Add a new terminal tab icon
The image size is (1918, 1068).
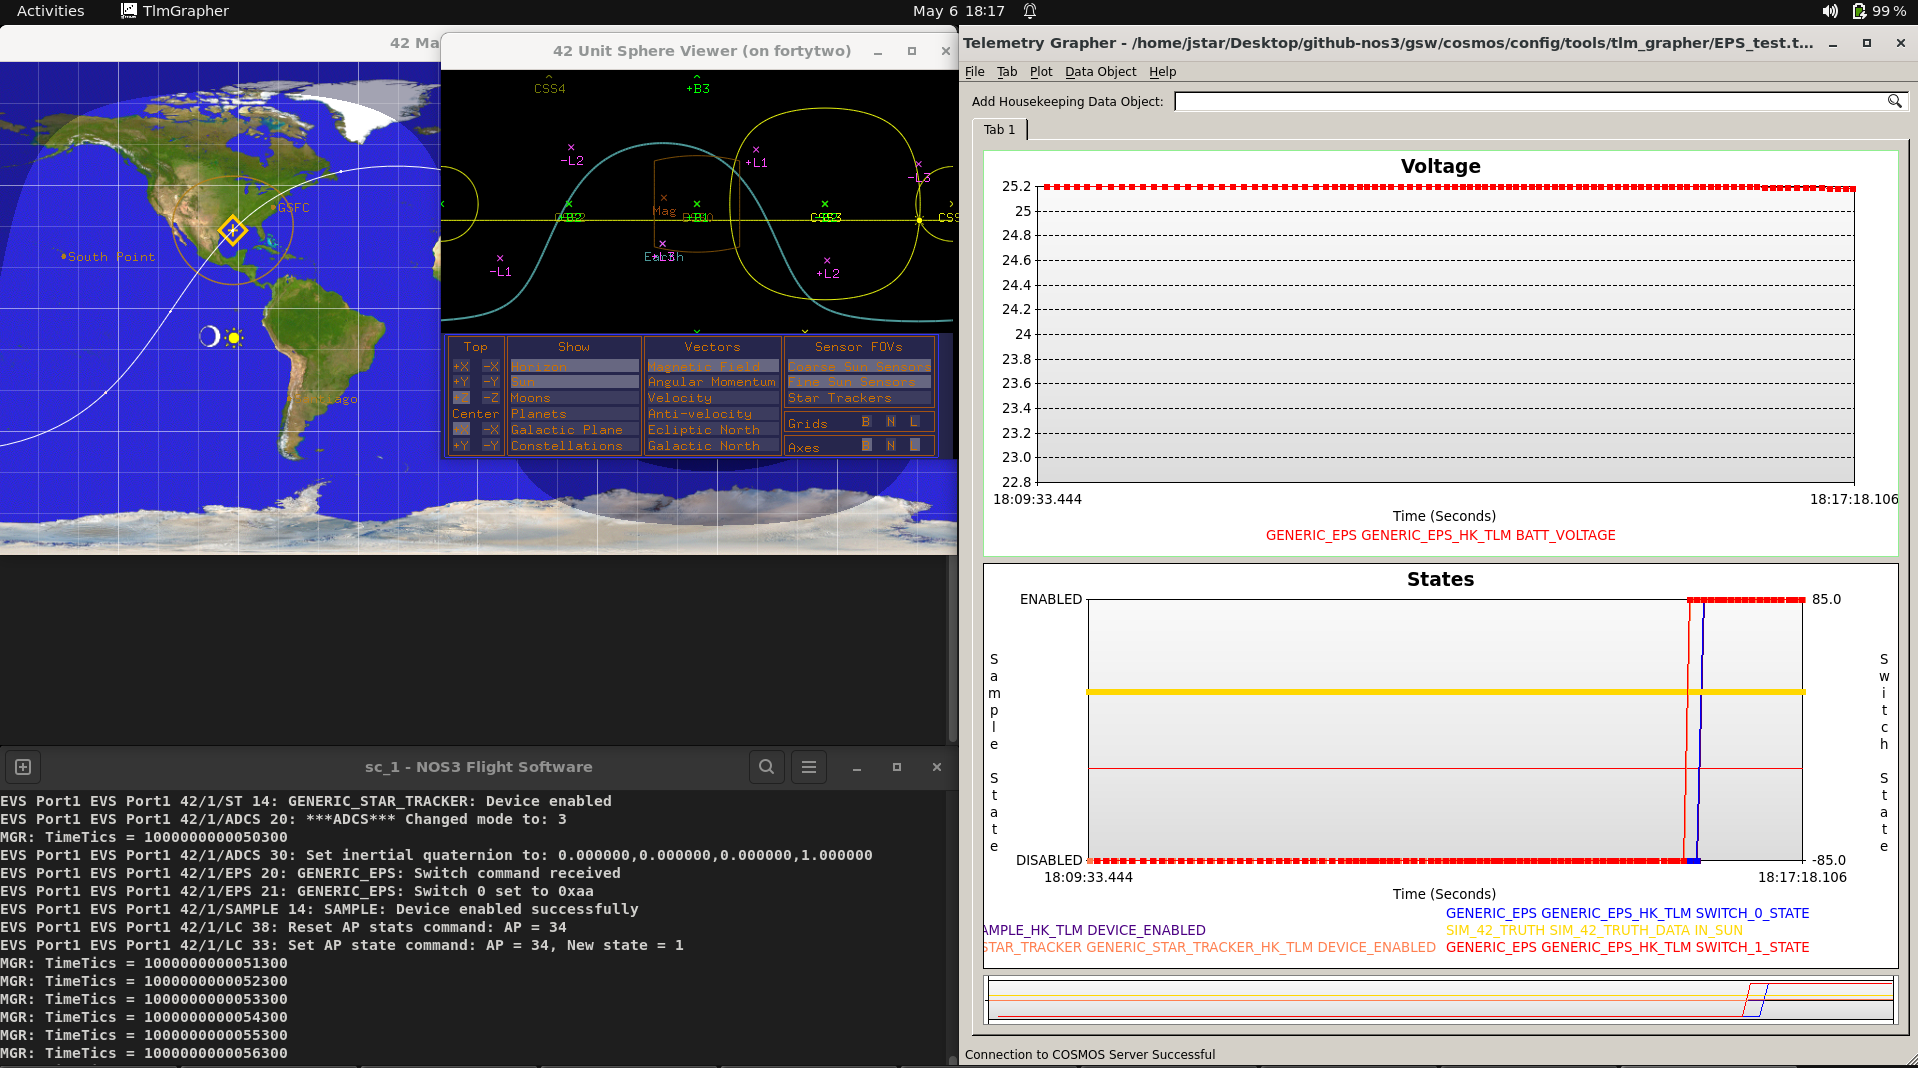tap(23, 767)
